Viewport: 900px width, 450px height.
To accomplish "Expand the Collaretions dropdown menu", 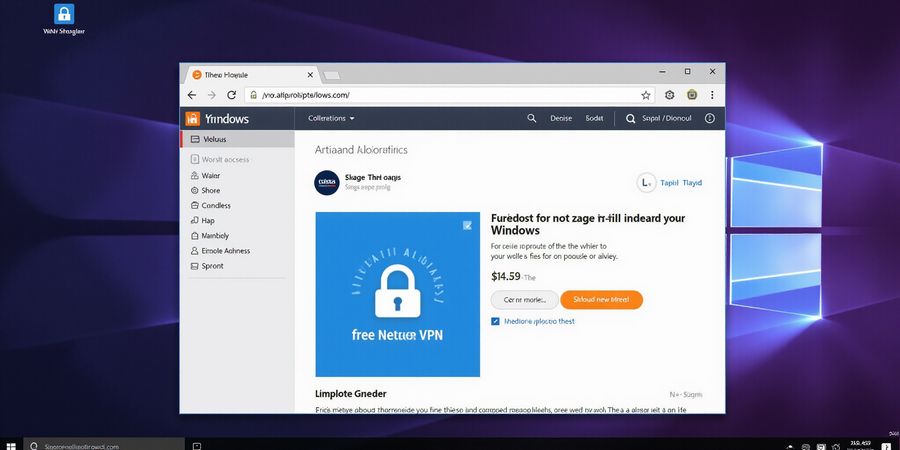I will tap(331, 118).
